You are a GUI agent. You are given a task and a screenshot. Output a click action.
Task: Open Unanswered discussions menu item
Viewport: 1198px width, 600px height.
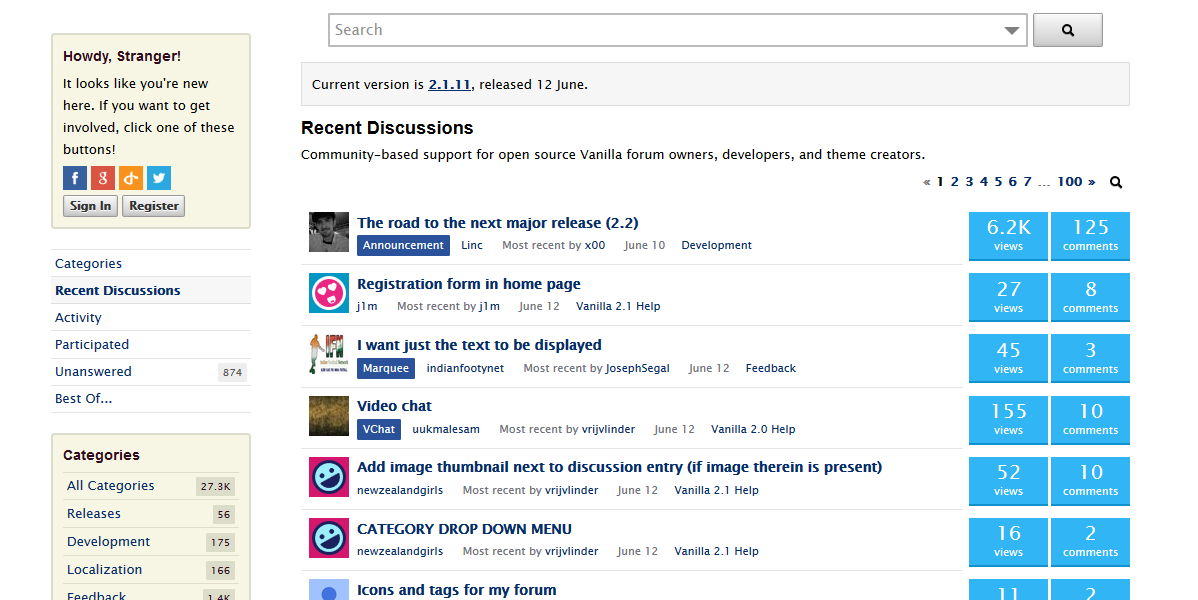tap(151, 371)
